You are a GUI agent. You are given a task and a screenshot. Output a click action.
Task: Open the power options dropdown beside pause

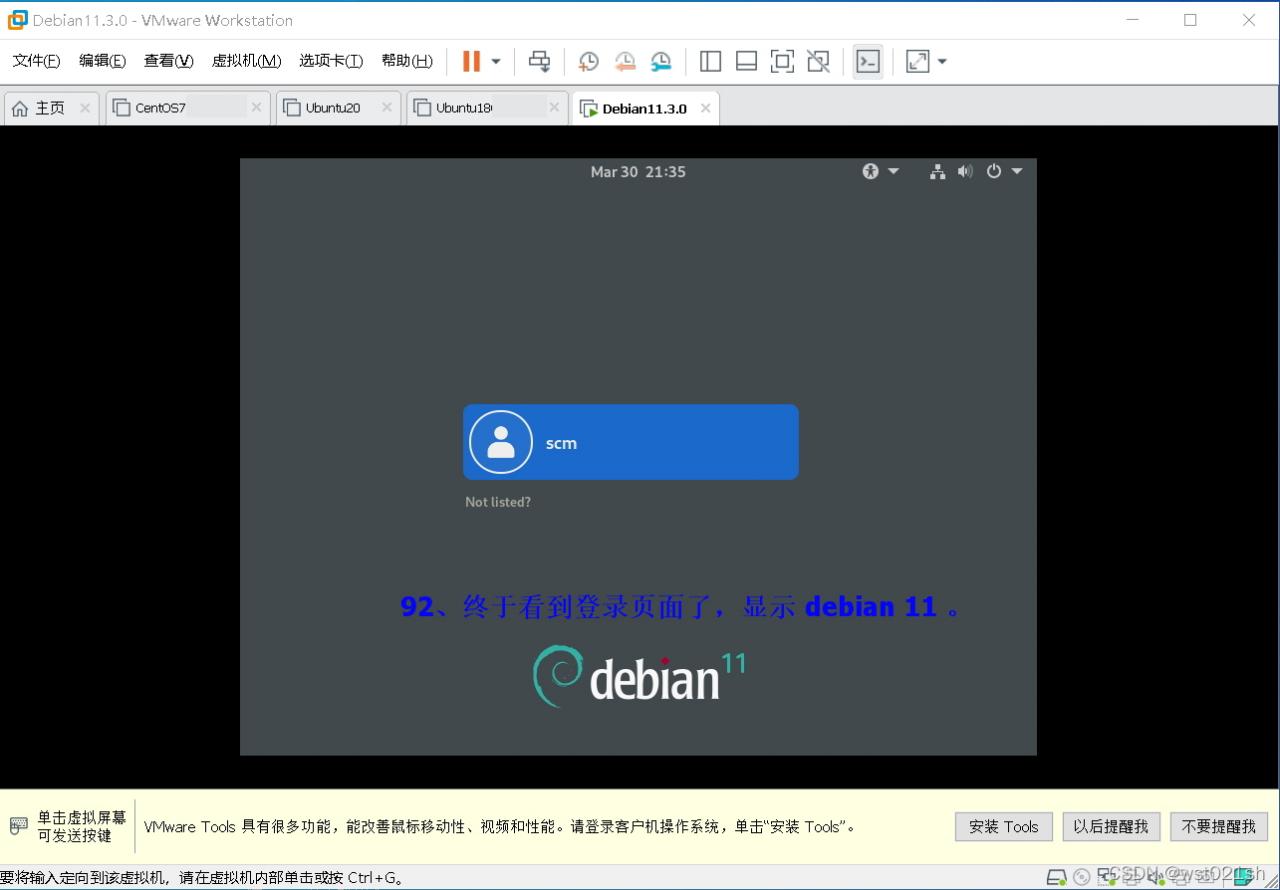[x=495, y=62]
